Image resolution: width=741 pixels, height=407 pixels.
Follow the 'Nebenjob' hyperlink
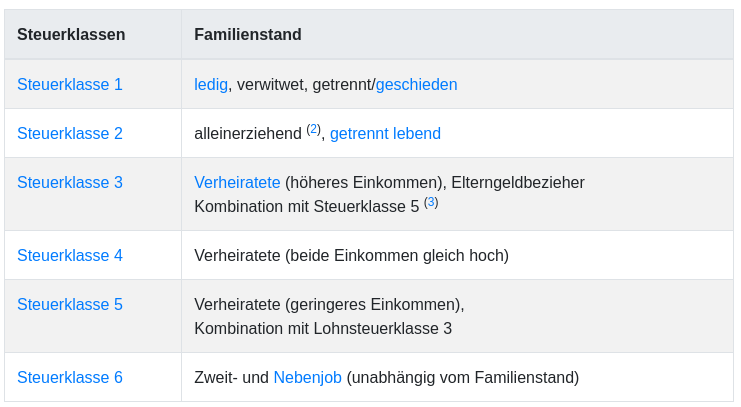(308, 378)
